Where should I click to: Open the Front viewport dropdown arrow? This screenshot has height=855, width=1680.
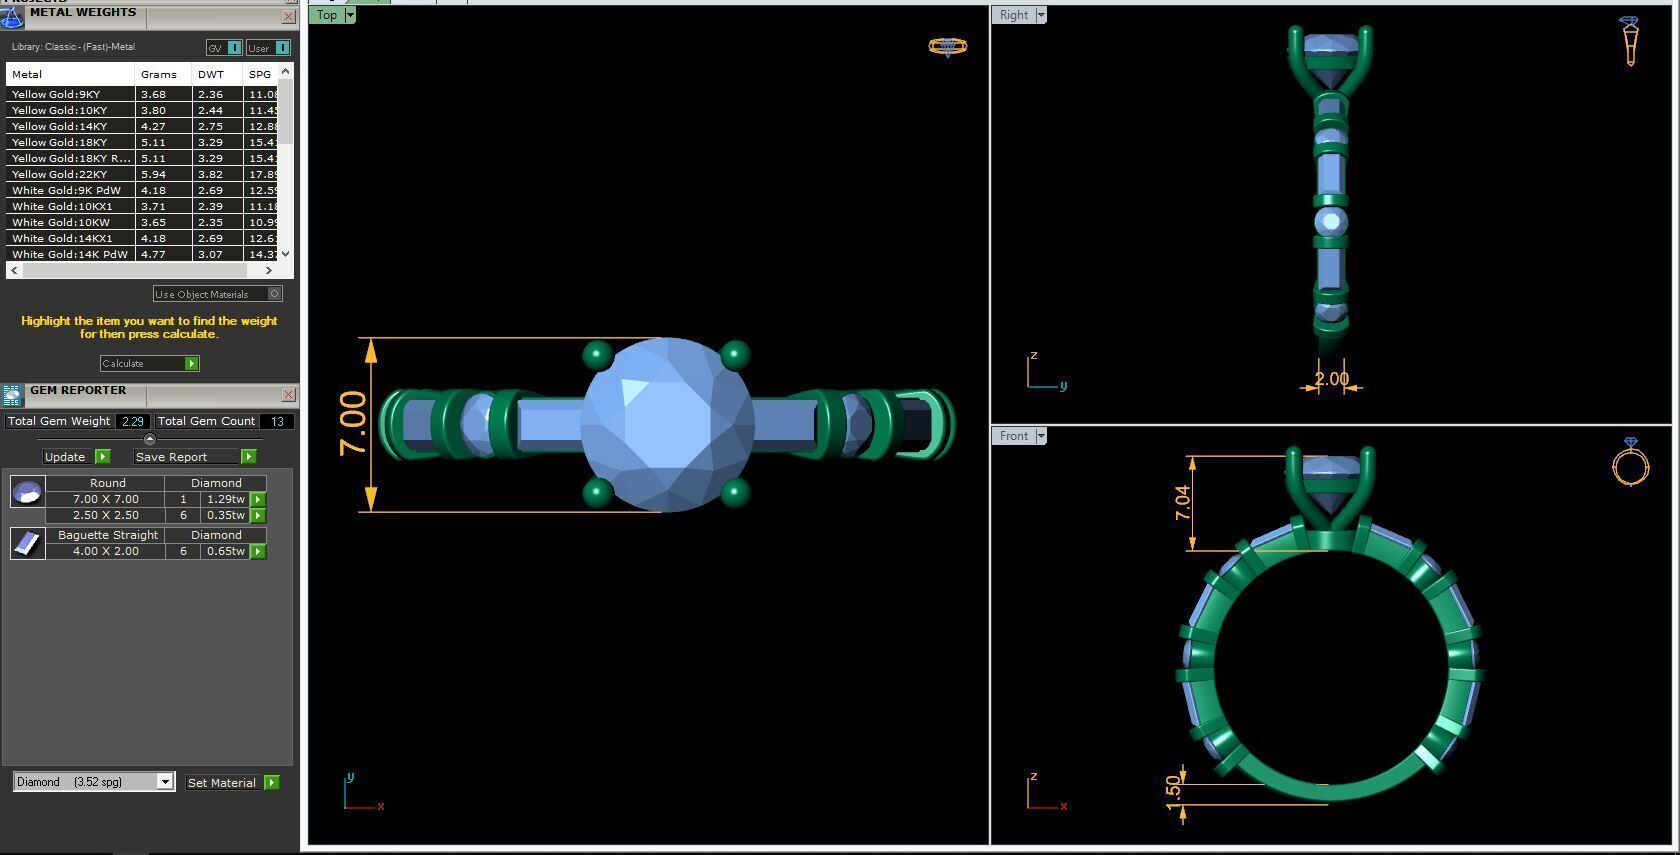(x=1041, y=436)
